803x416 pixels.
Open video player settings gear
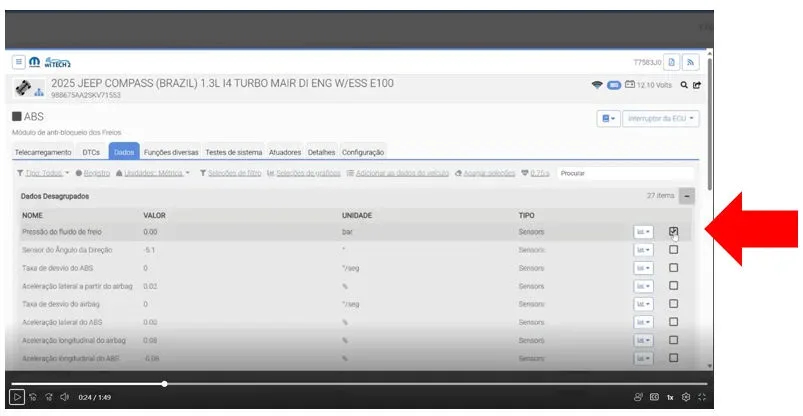pos(686,397)
